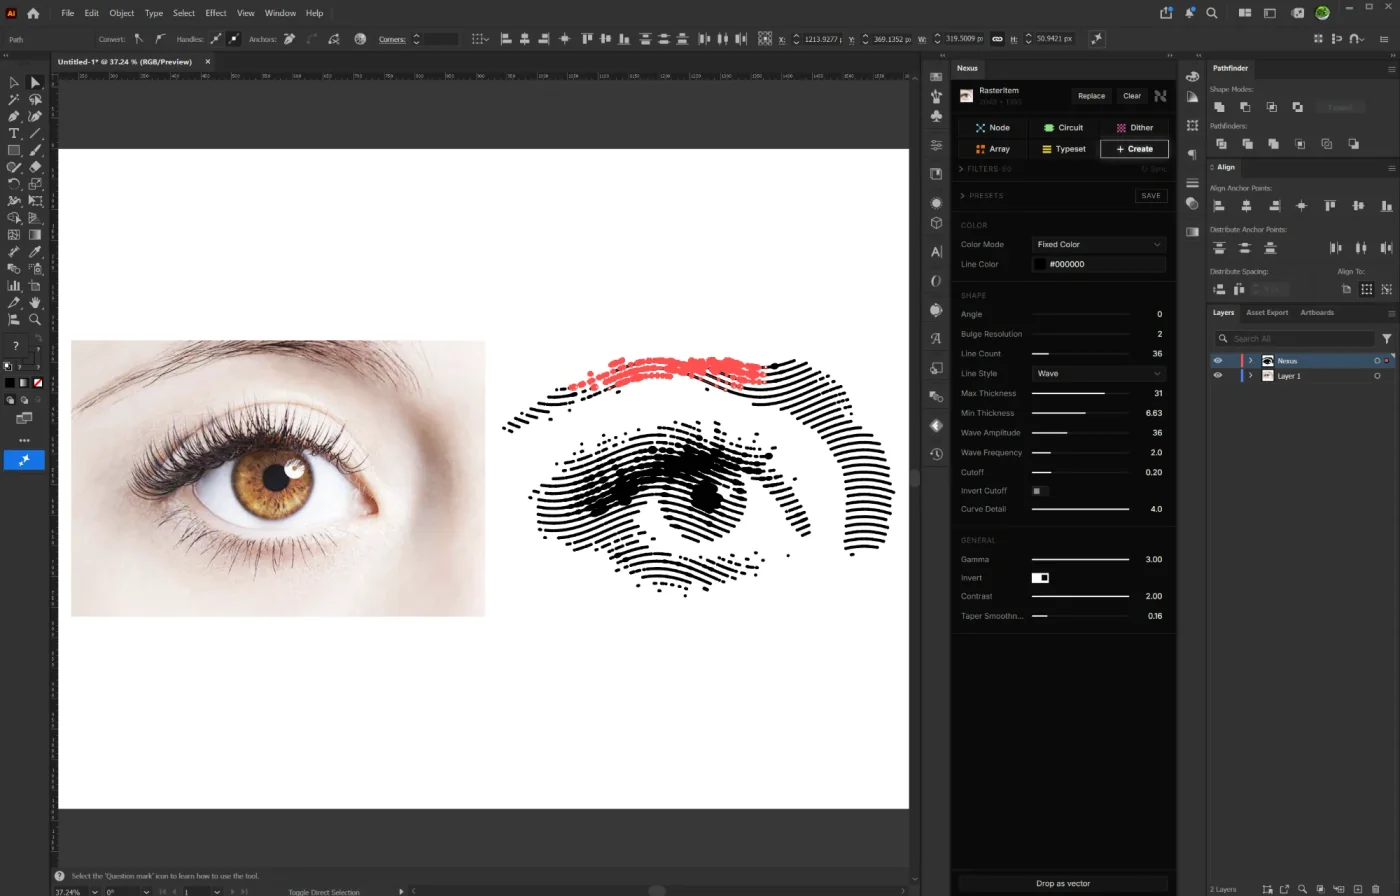Click the Drop as vector button
The image size is (1400, 896).
1063,883
